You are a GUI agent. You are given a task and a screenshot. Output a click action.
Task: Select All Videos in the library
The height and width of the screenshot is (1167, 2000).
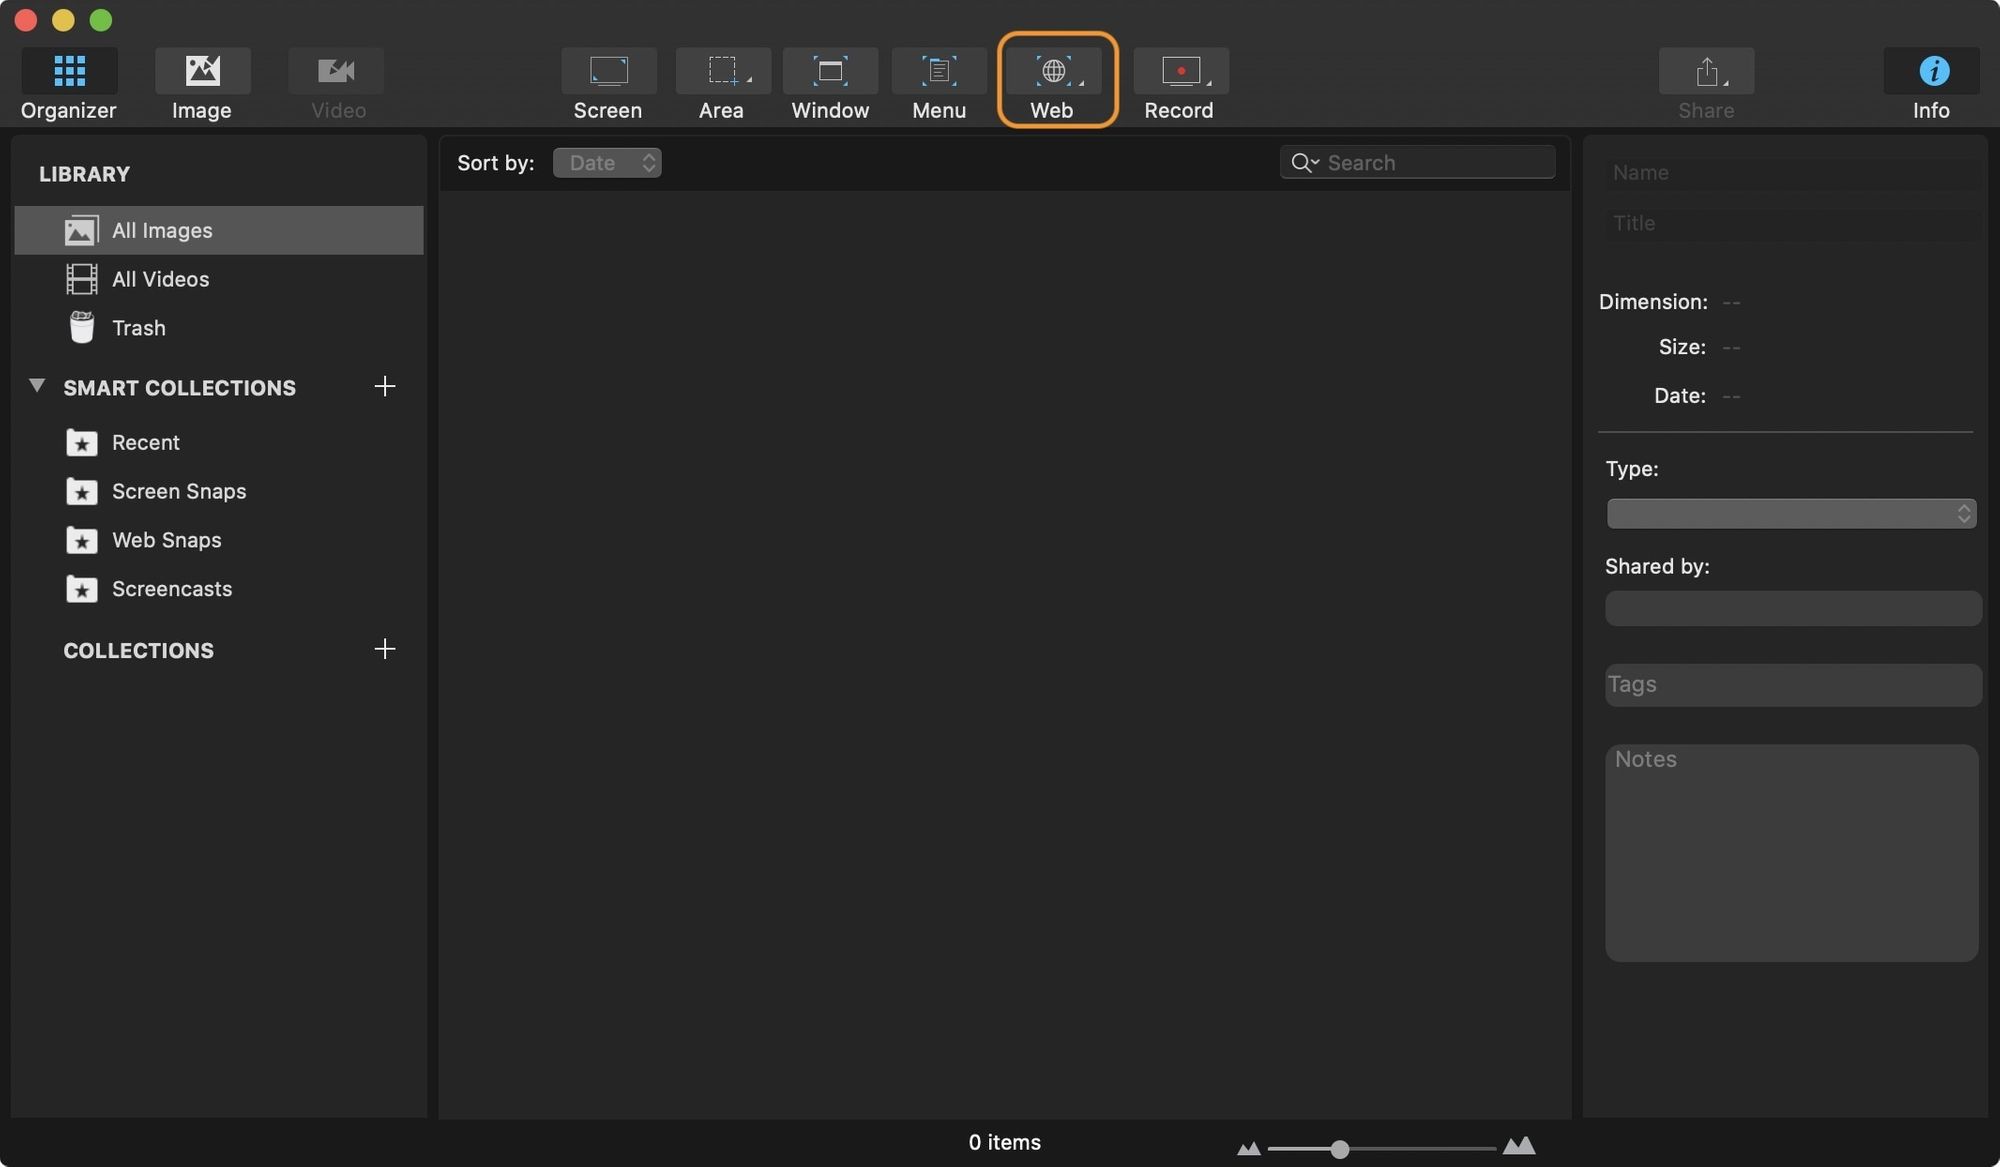click(160, 279)
